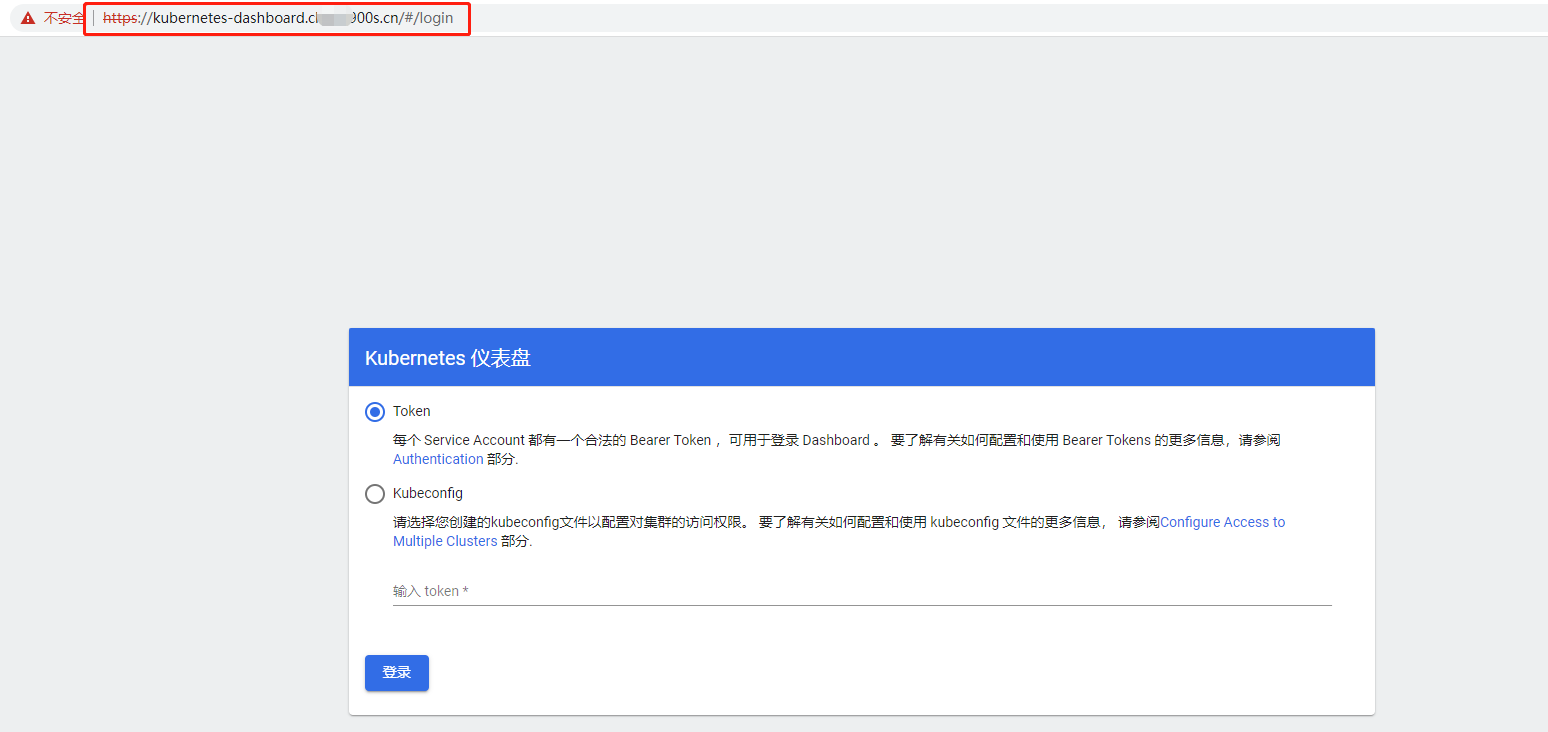Choose the Kubeconfig radio button
The image size is (1548, 732).
(375, 494)
